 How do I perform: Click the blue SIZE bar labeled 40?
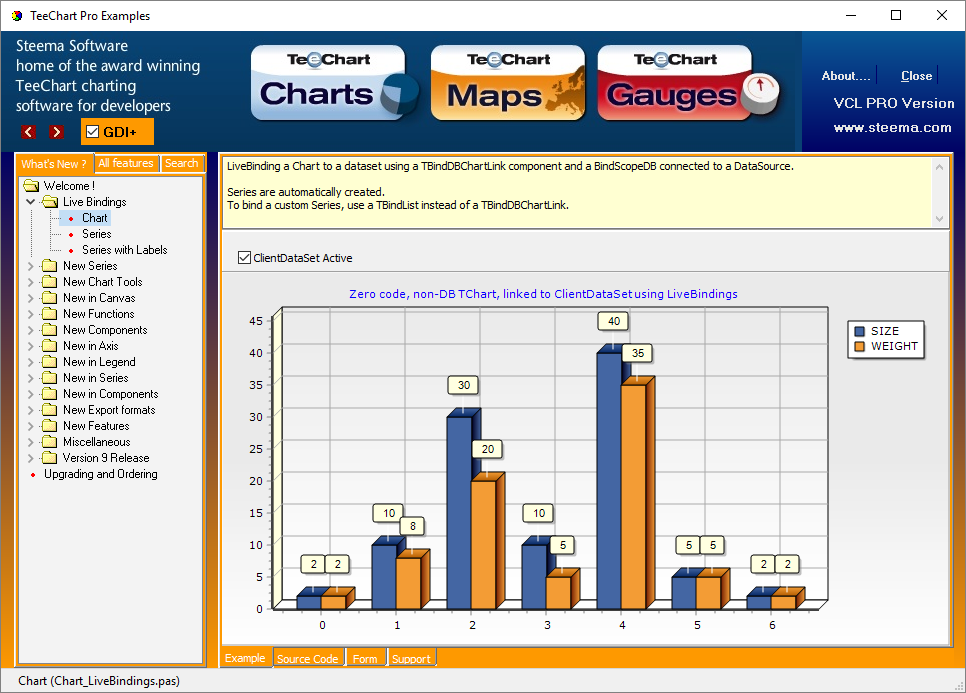pyautogui.click(x=609, y=480)
